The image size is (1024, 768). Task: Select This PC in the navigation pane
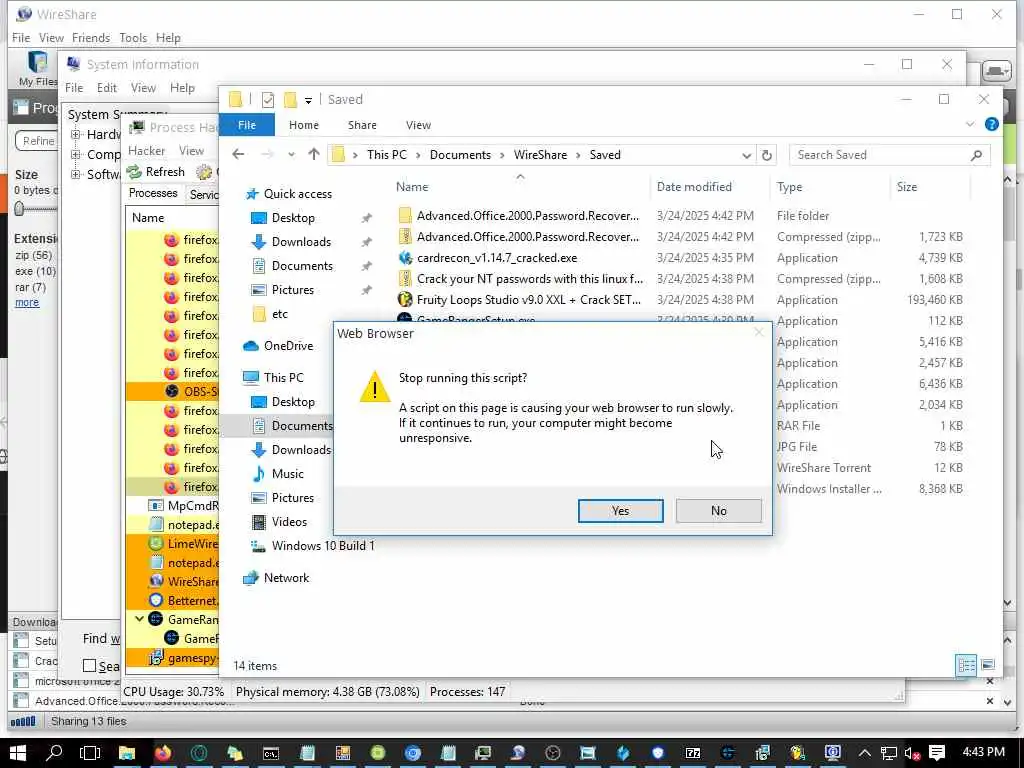click(283, 377)
